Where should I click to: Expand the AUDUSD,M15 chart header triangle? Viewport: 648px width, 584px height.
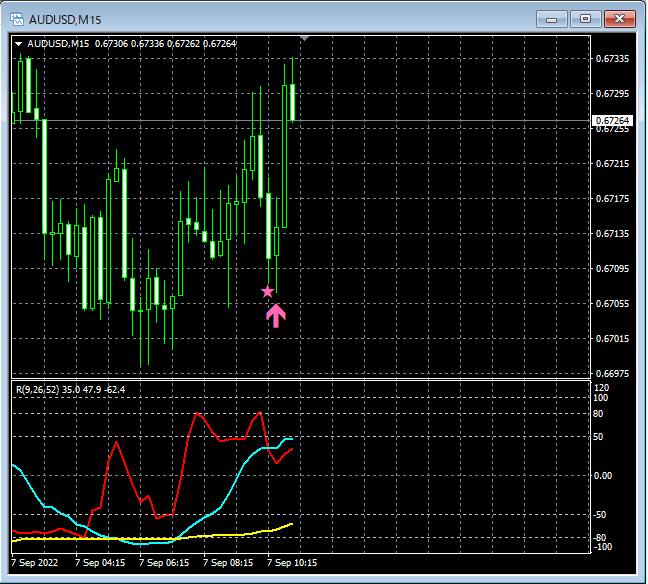(19, 44)
